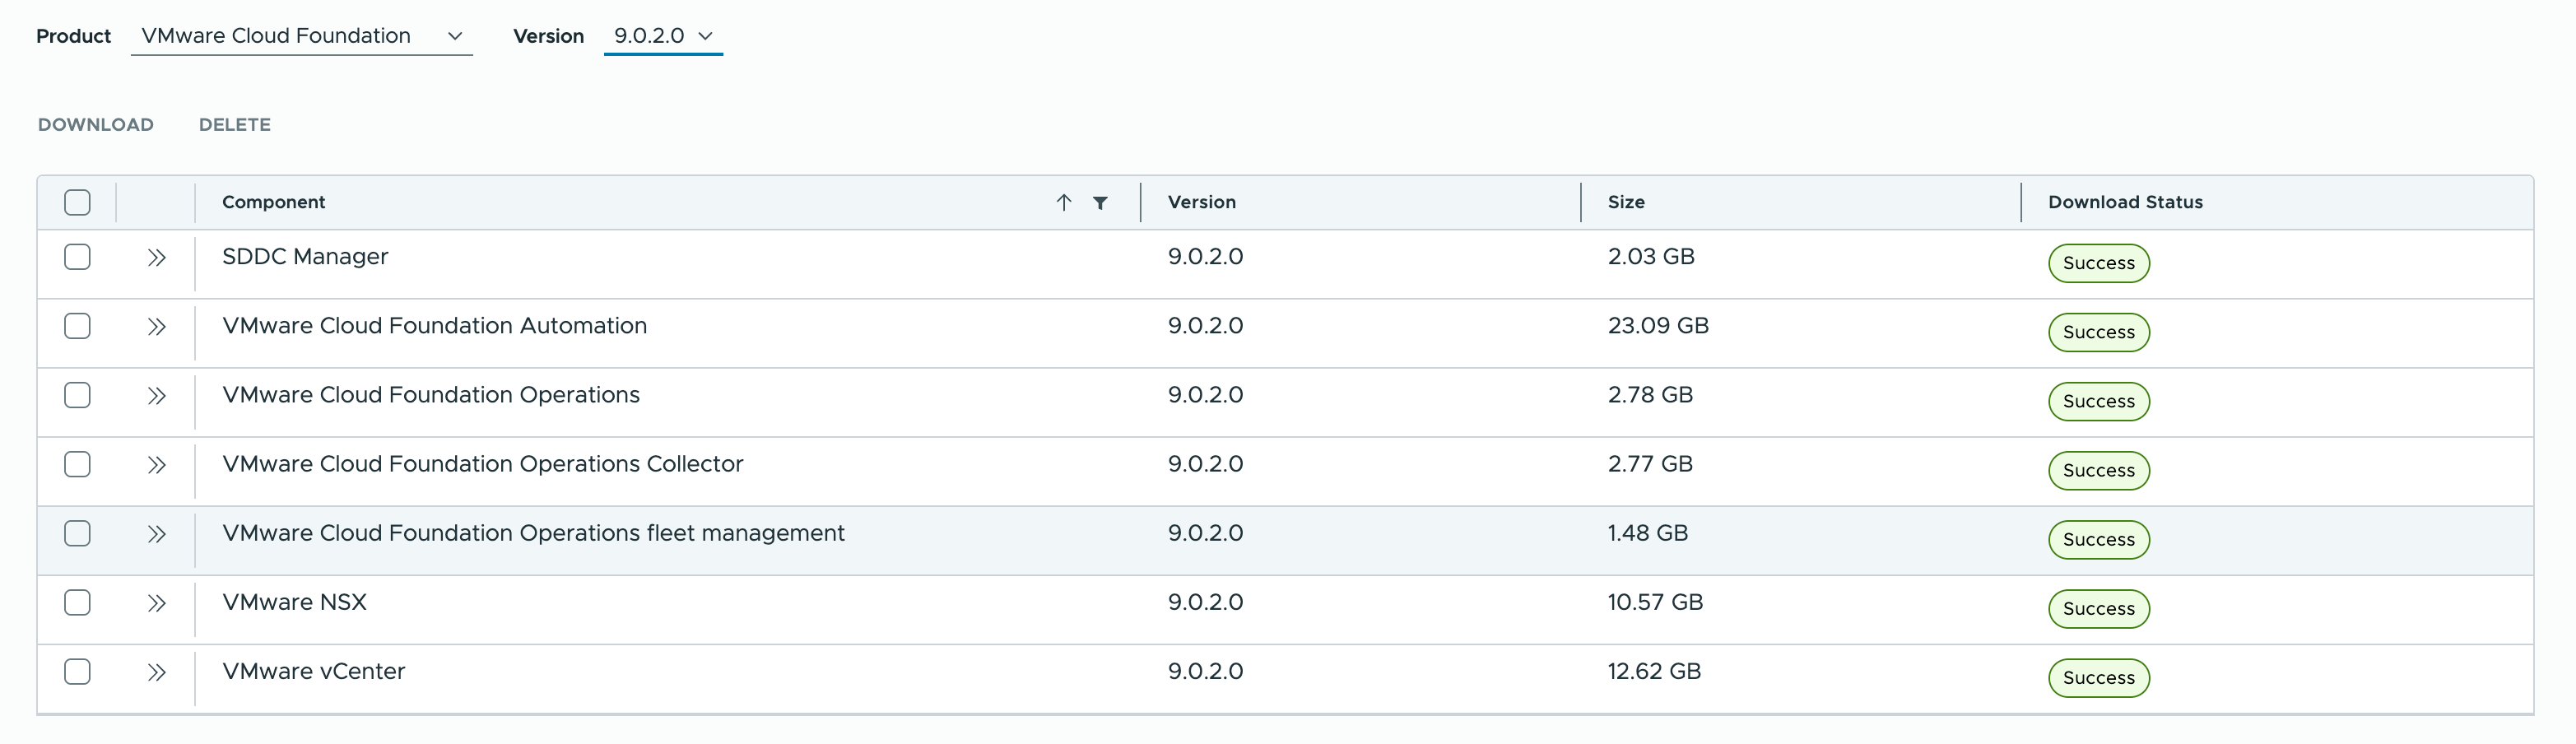Expand VMware vCenter row details
The height and width of the screenshot is (744, 2576).
click(x=156, y=672)
